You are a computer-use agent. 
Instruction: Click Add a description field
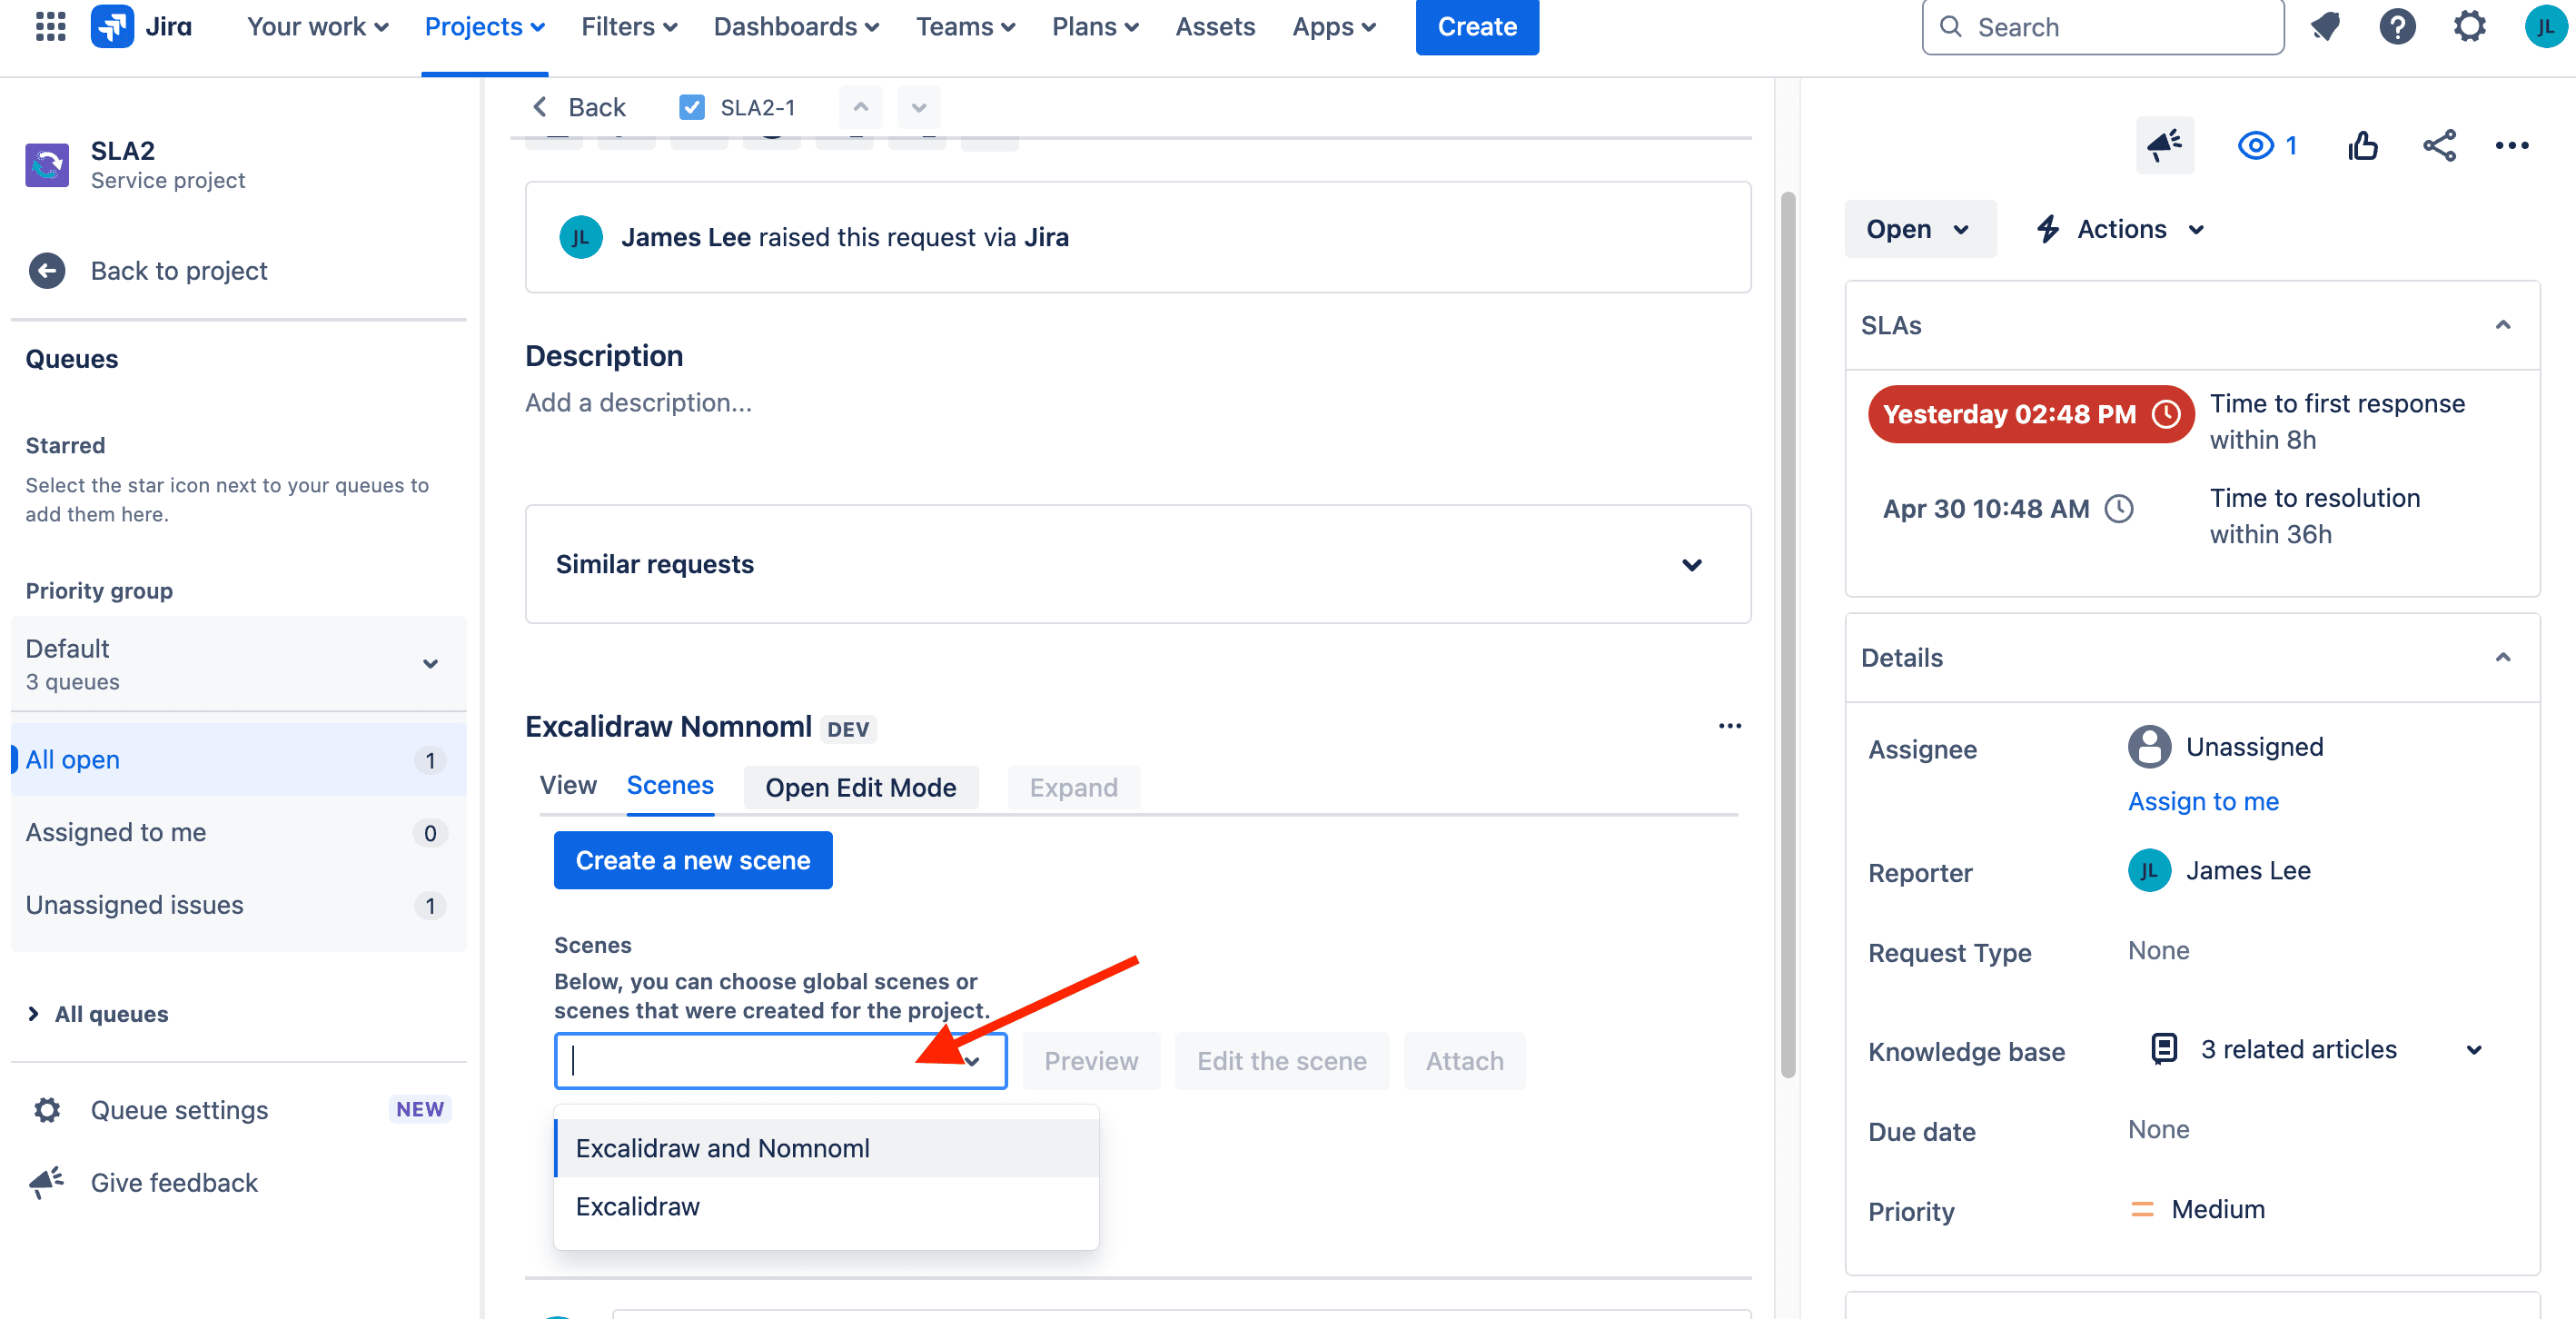click(638, 402)
